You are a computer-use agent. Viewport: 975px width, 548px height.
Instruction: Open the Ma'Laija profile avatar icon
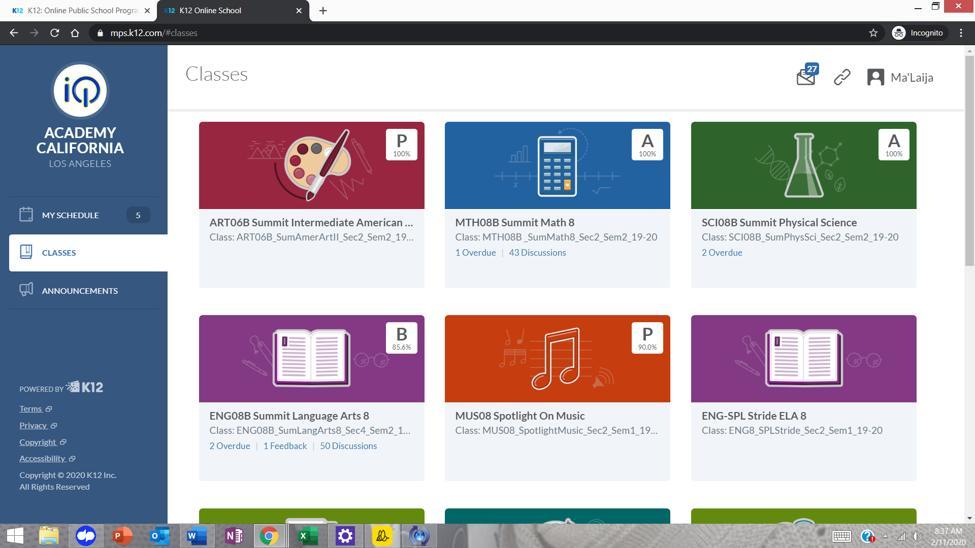(x=876, y=77)
